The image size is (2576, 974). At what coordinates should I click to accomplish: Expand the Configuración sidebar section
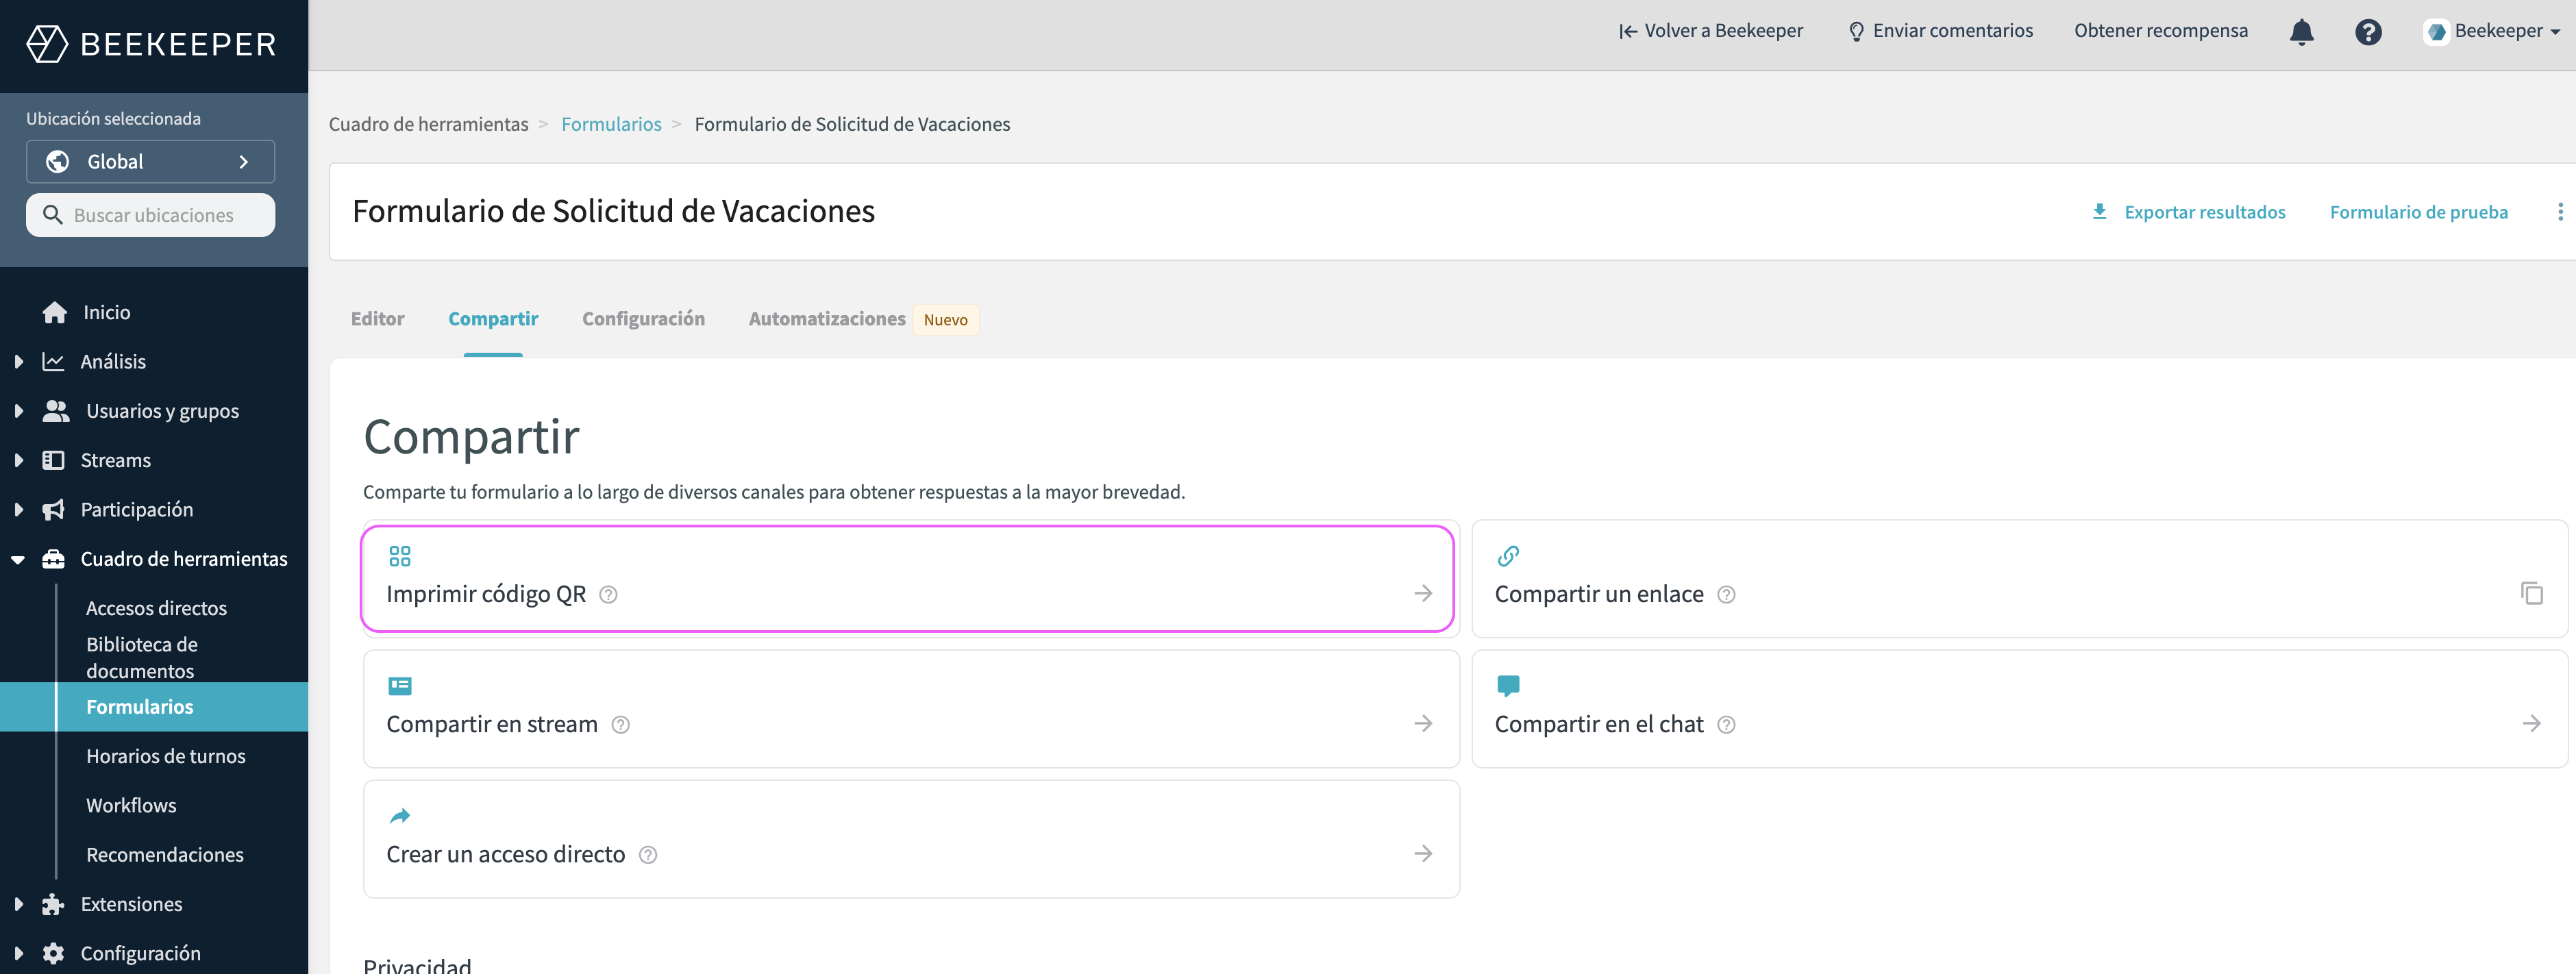pyautogui.click(x=18, y=954)
